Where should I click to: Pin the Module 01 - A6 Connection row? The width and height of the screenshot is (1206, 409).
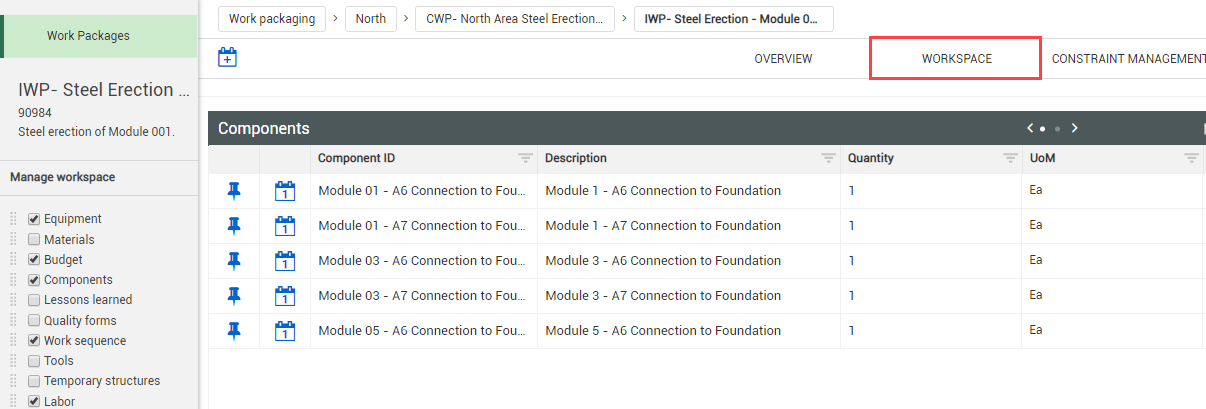(234, 191)
